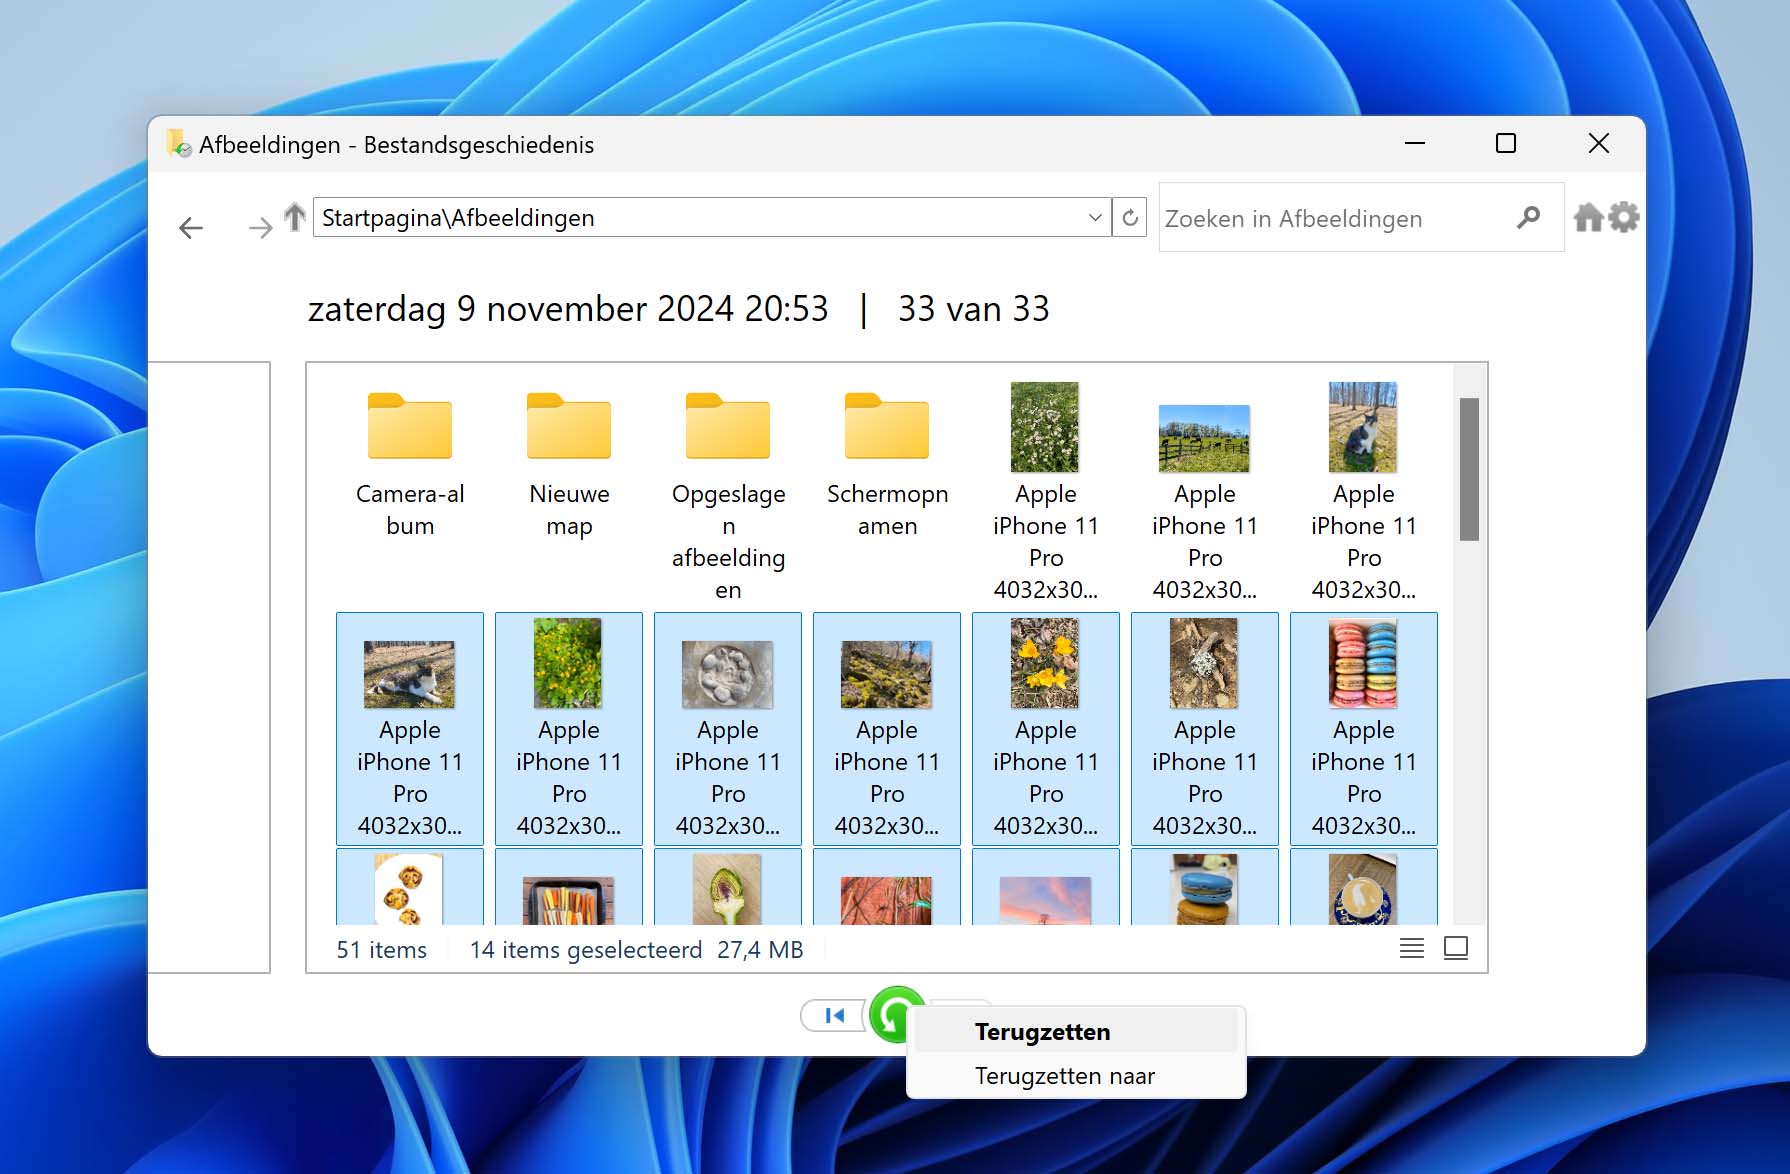Go to previous backup version
Image resolution: width=1790 pixels, height=1174 pixels.
833,1016
